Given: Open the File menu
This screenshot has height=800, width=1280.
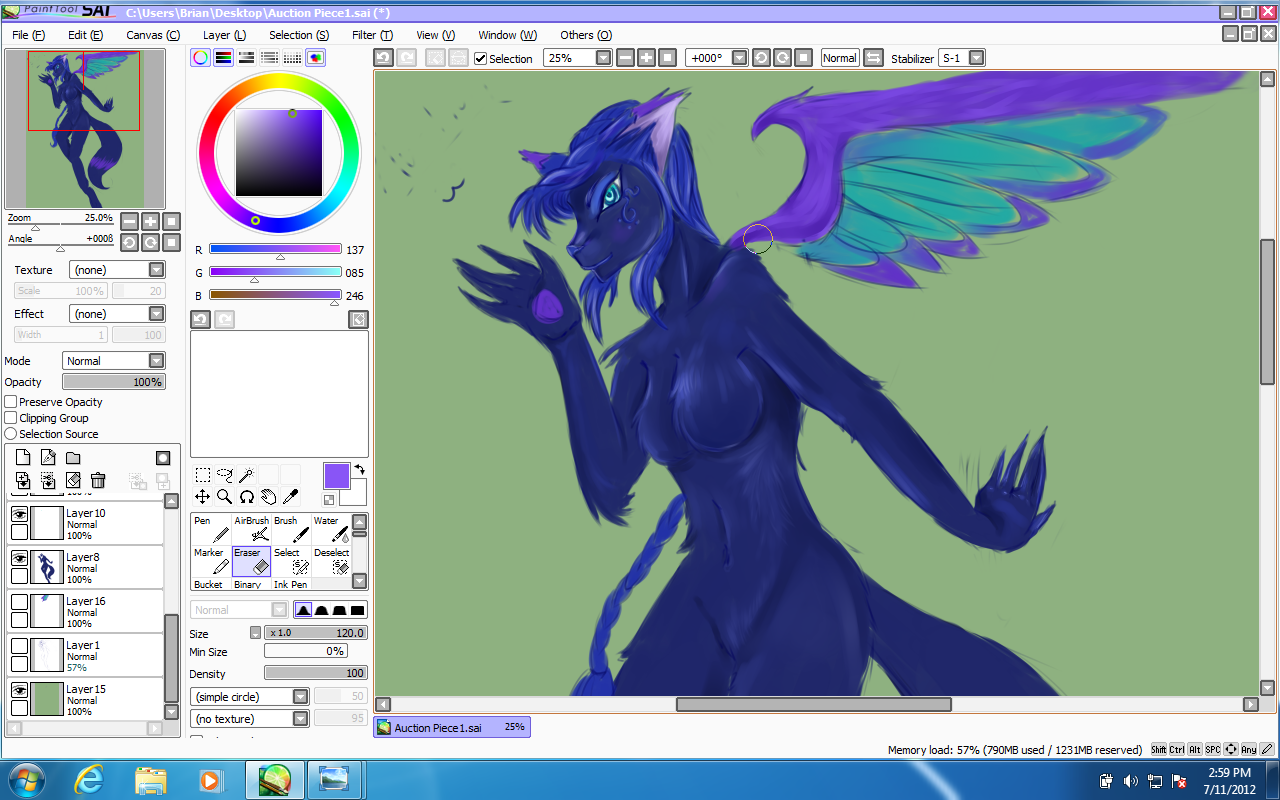Looking at the screenshot, I should [x=28, y=35].
